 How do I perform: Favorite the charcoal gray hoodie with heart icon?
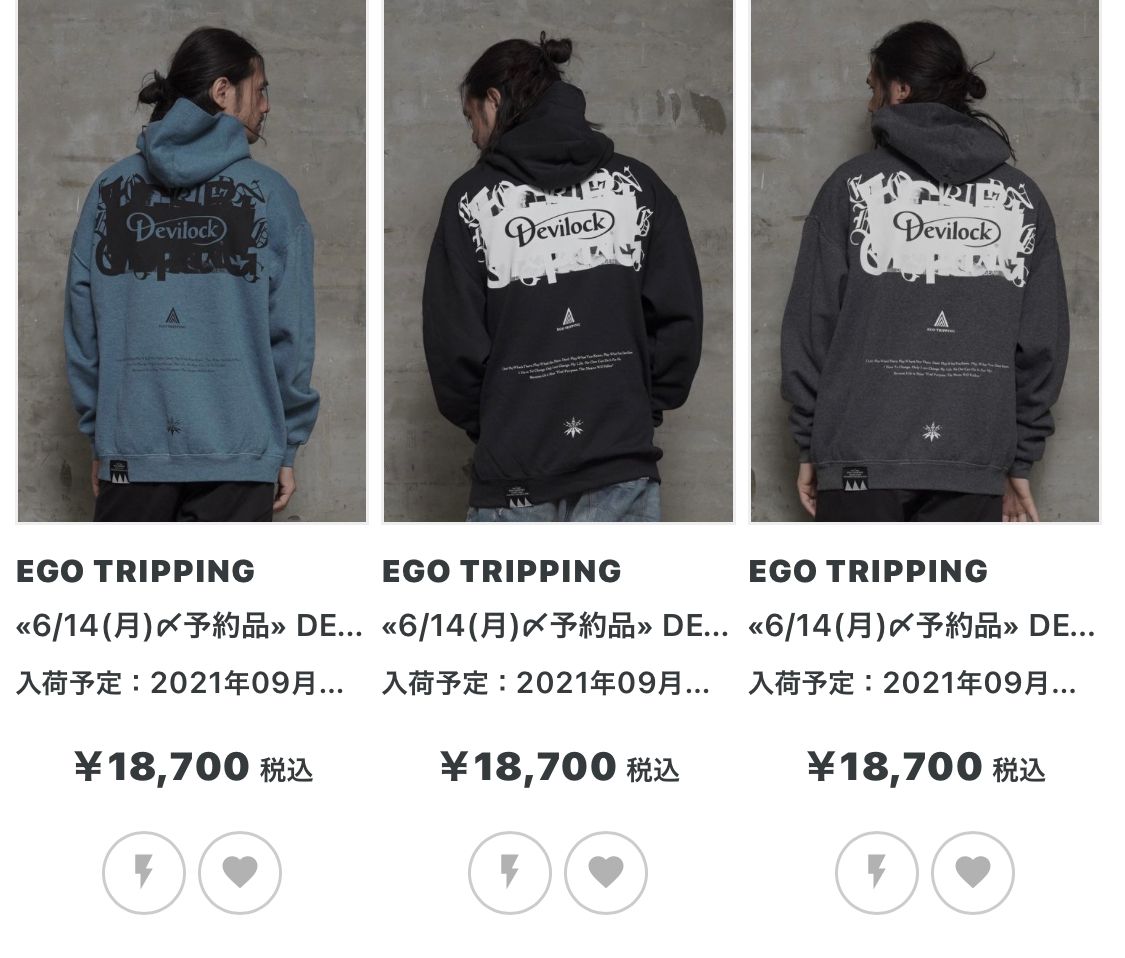click(x=973, y=873)
